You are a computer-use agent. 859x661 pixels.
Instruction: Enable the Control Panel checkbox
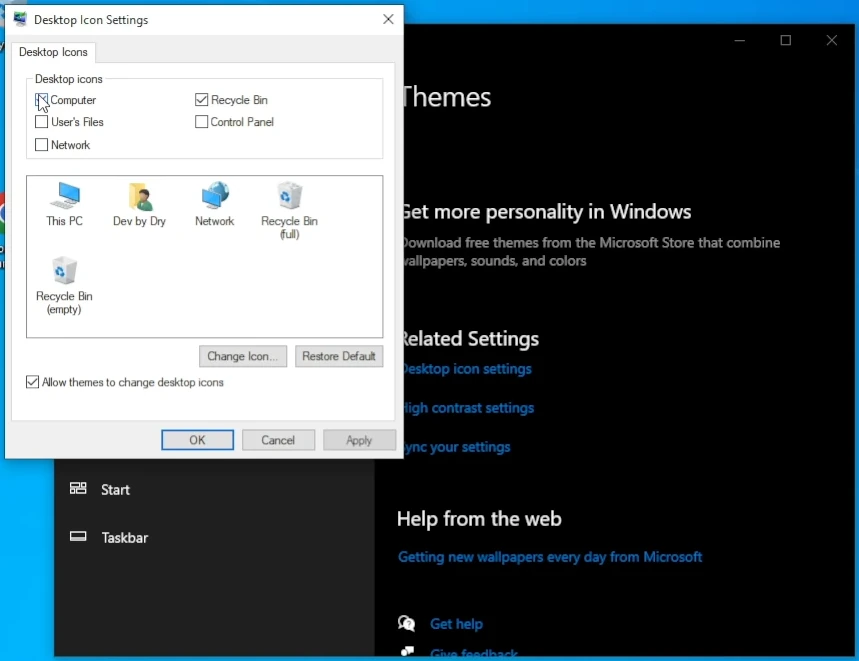[201, 122]
